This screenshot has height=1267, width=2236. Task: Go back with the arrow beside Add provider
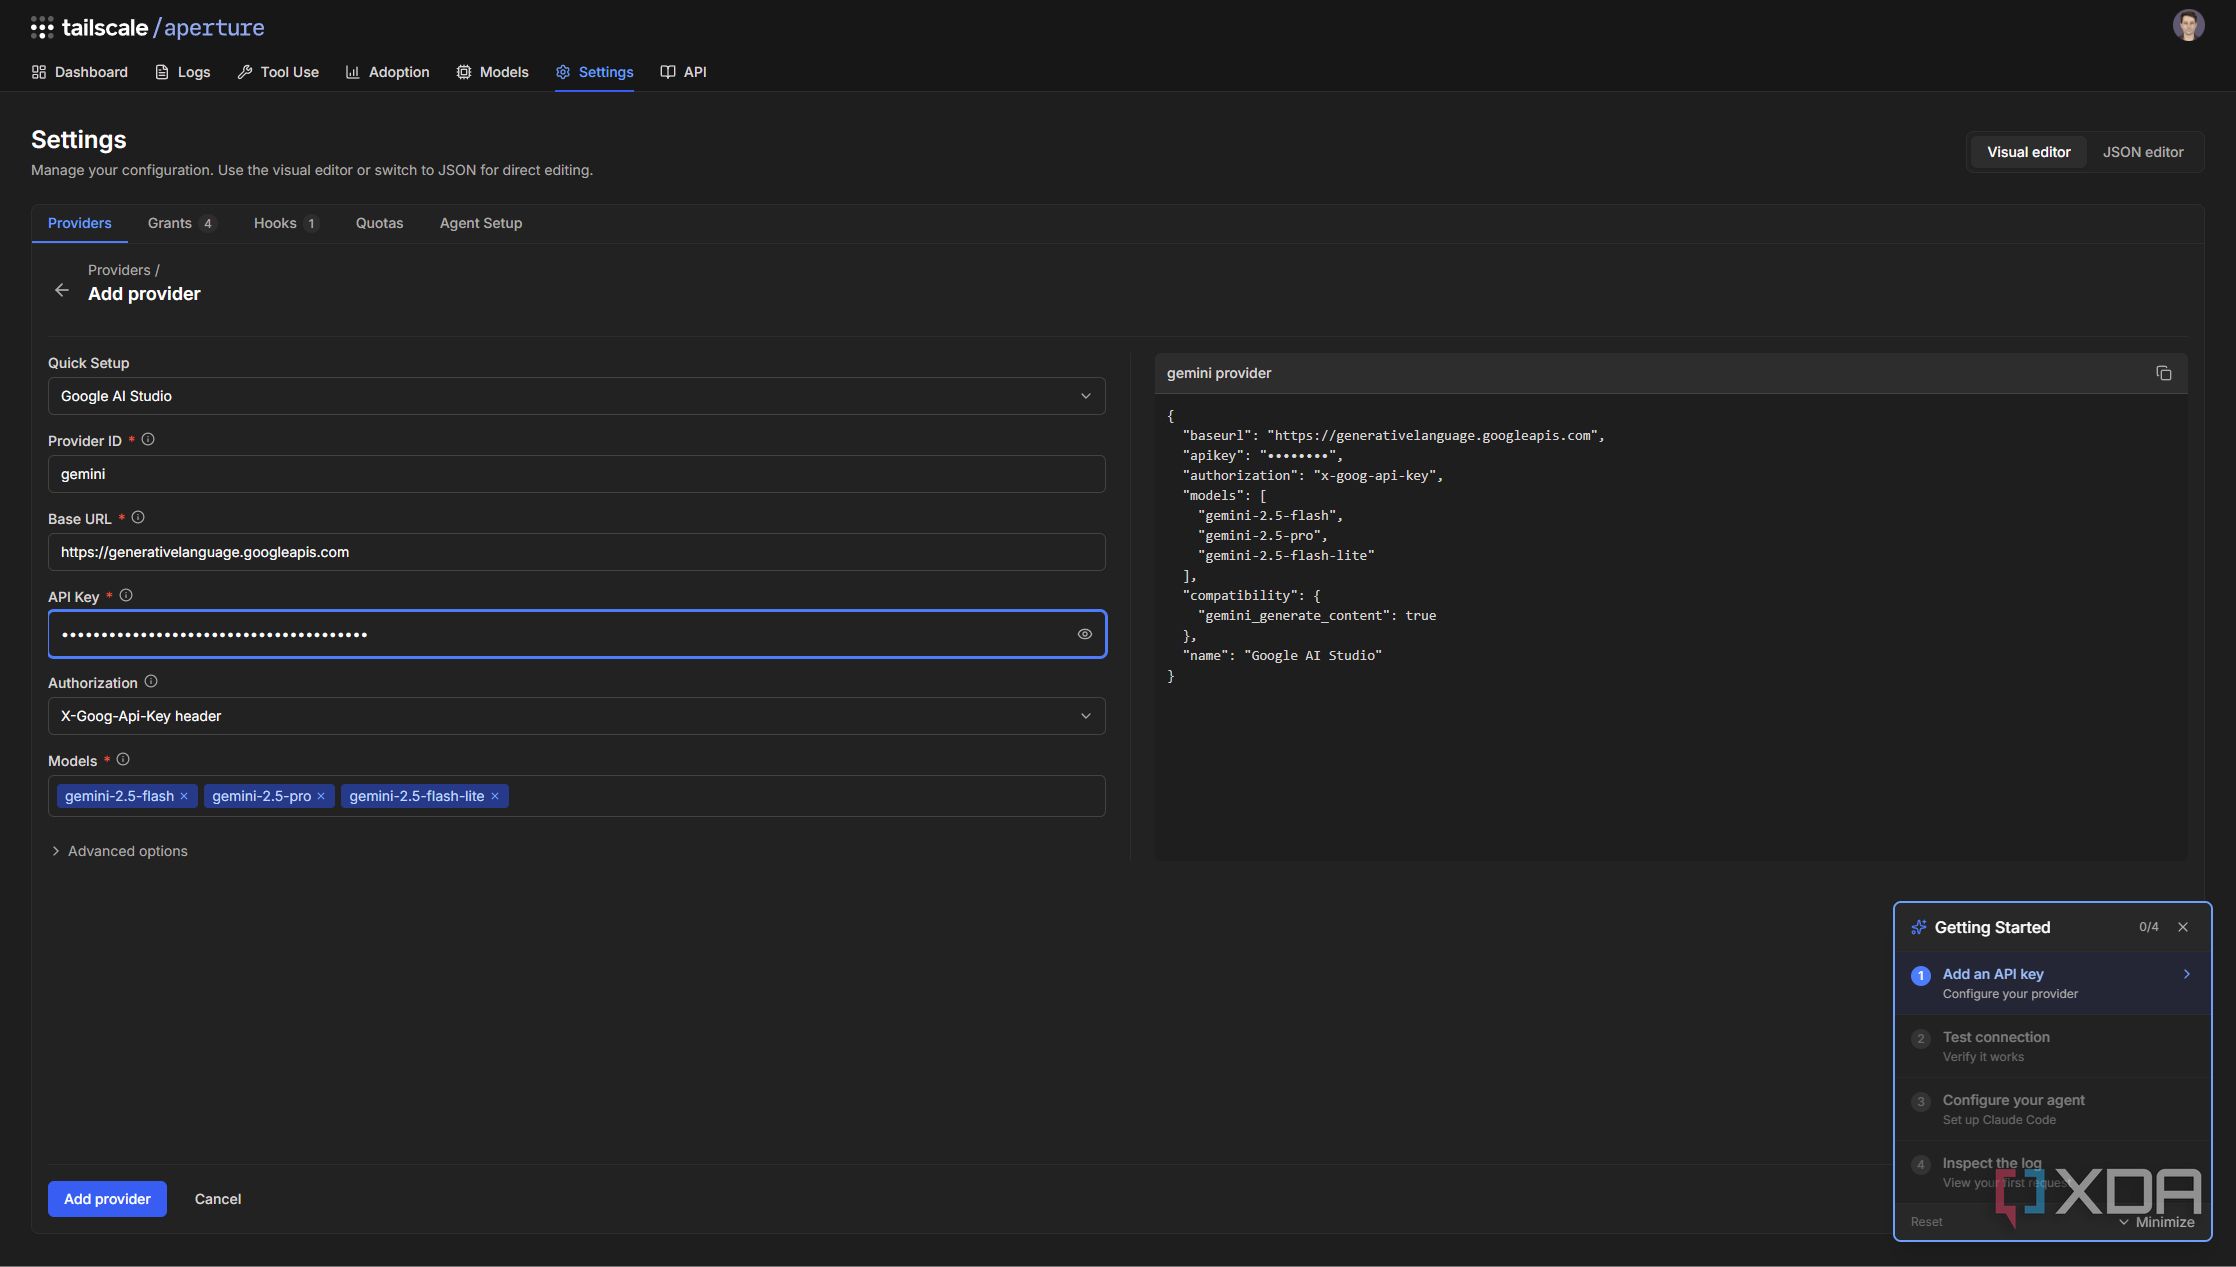click(62, 290)
